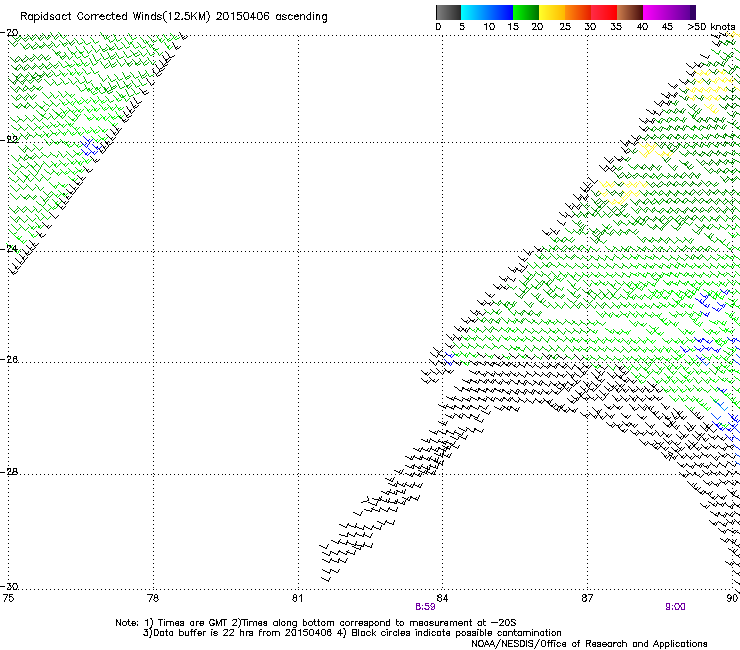Click the '81' longitude axis label
This screenshot has height=650, width=740.
297,598
